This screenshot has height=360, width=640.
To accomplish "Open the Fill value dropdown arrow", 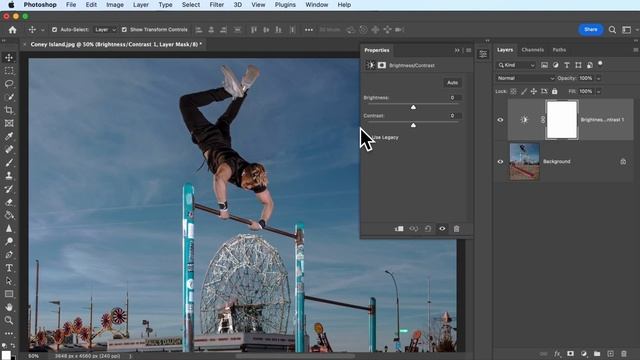I will [598, 91].
